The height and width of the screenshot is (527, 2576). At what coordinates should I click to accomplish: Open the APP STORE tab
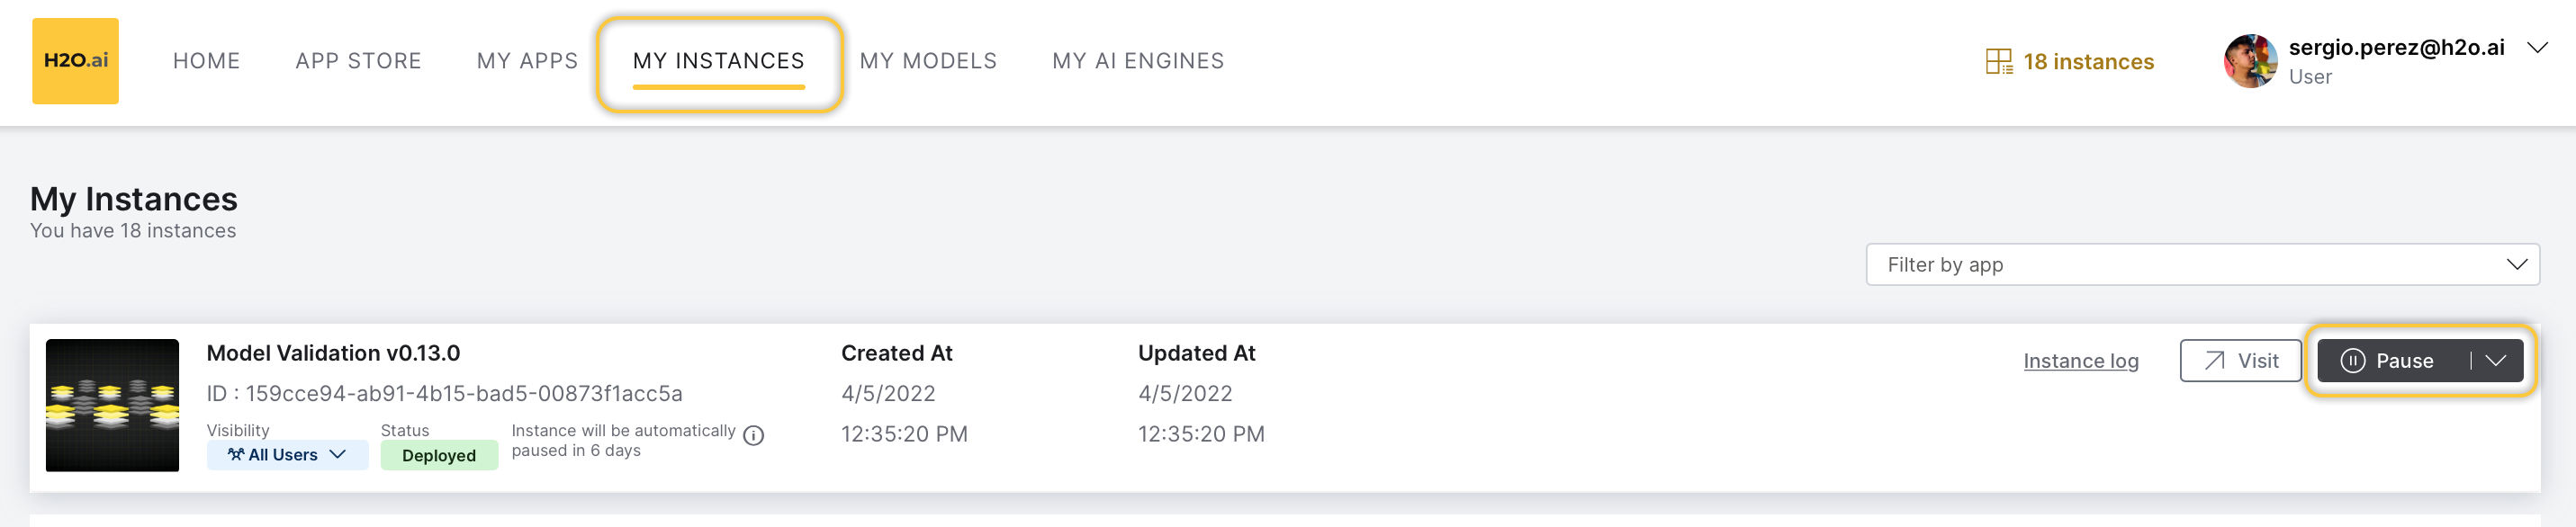[358, 61]
